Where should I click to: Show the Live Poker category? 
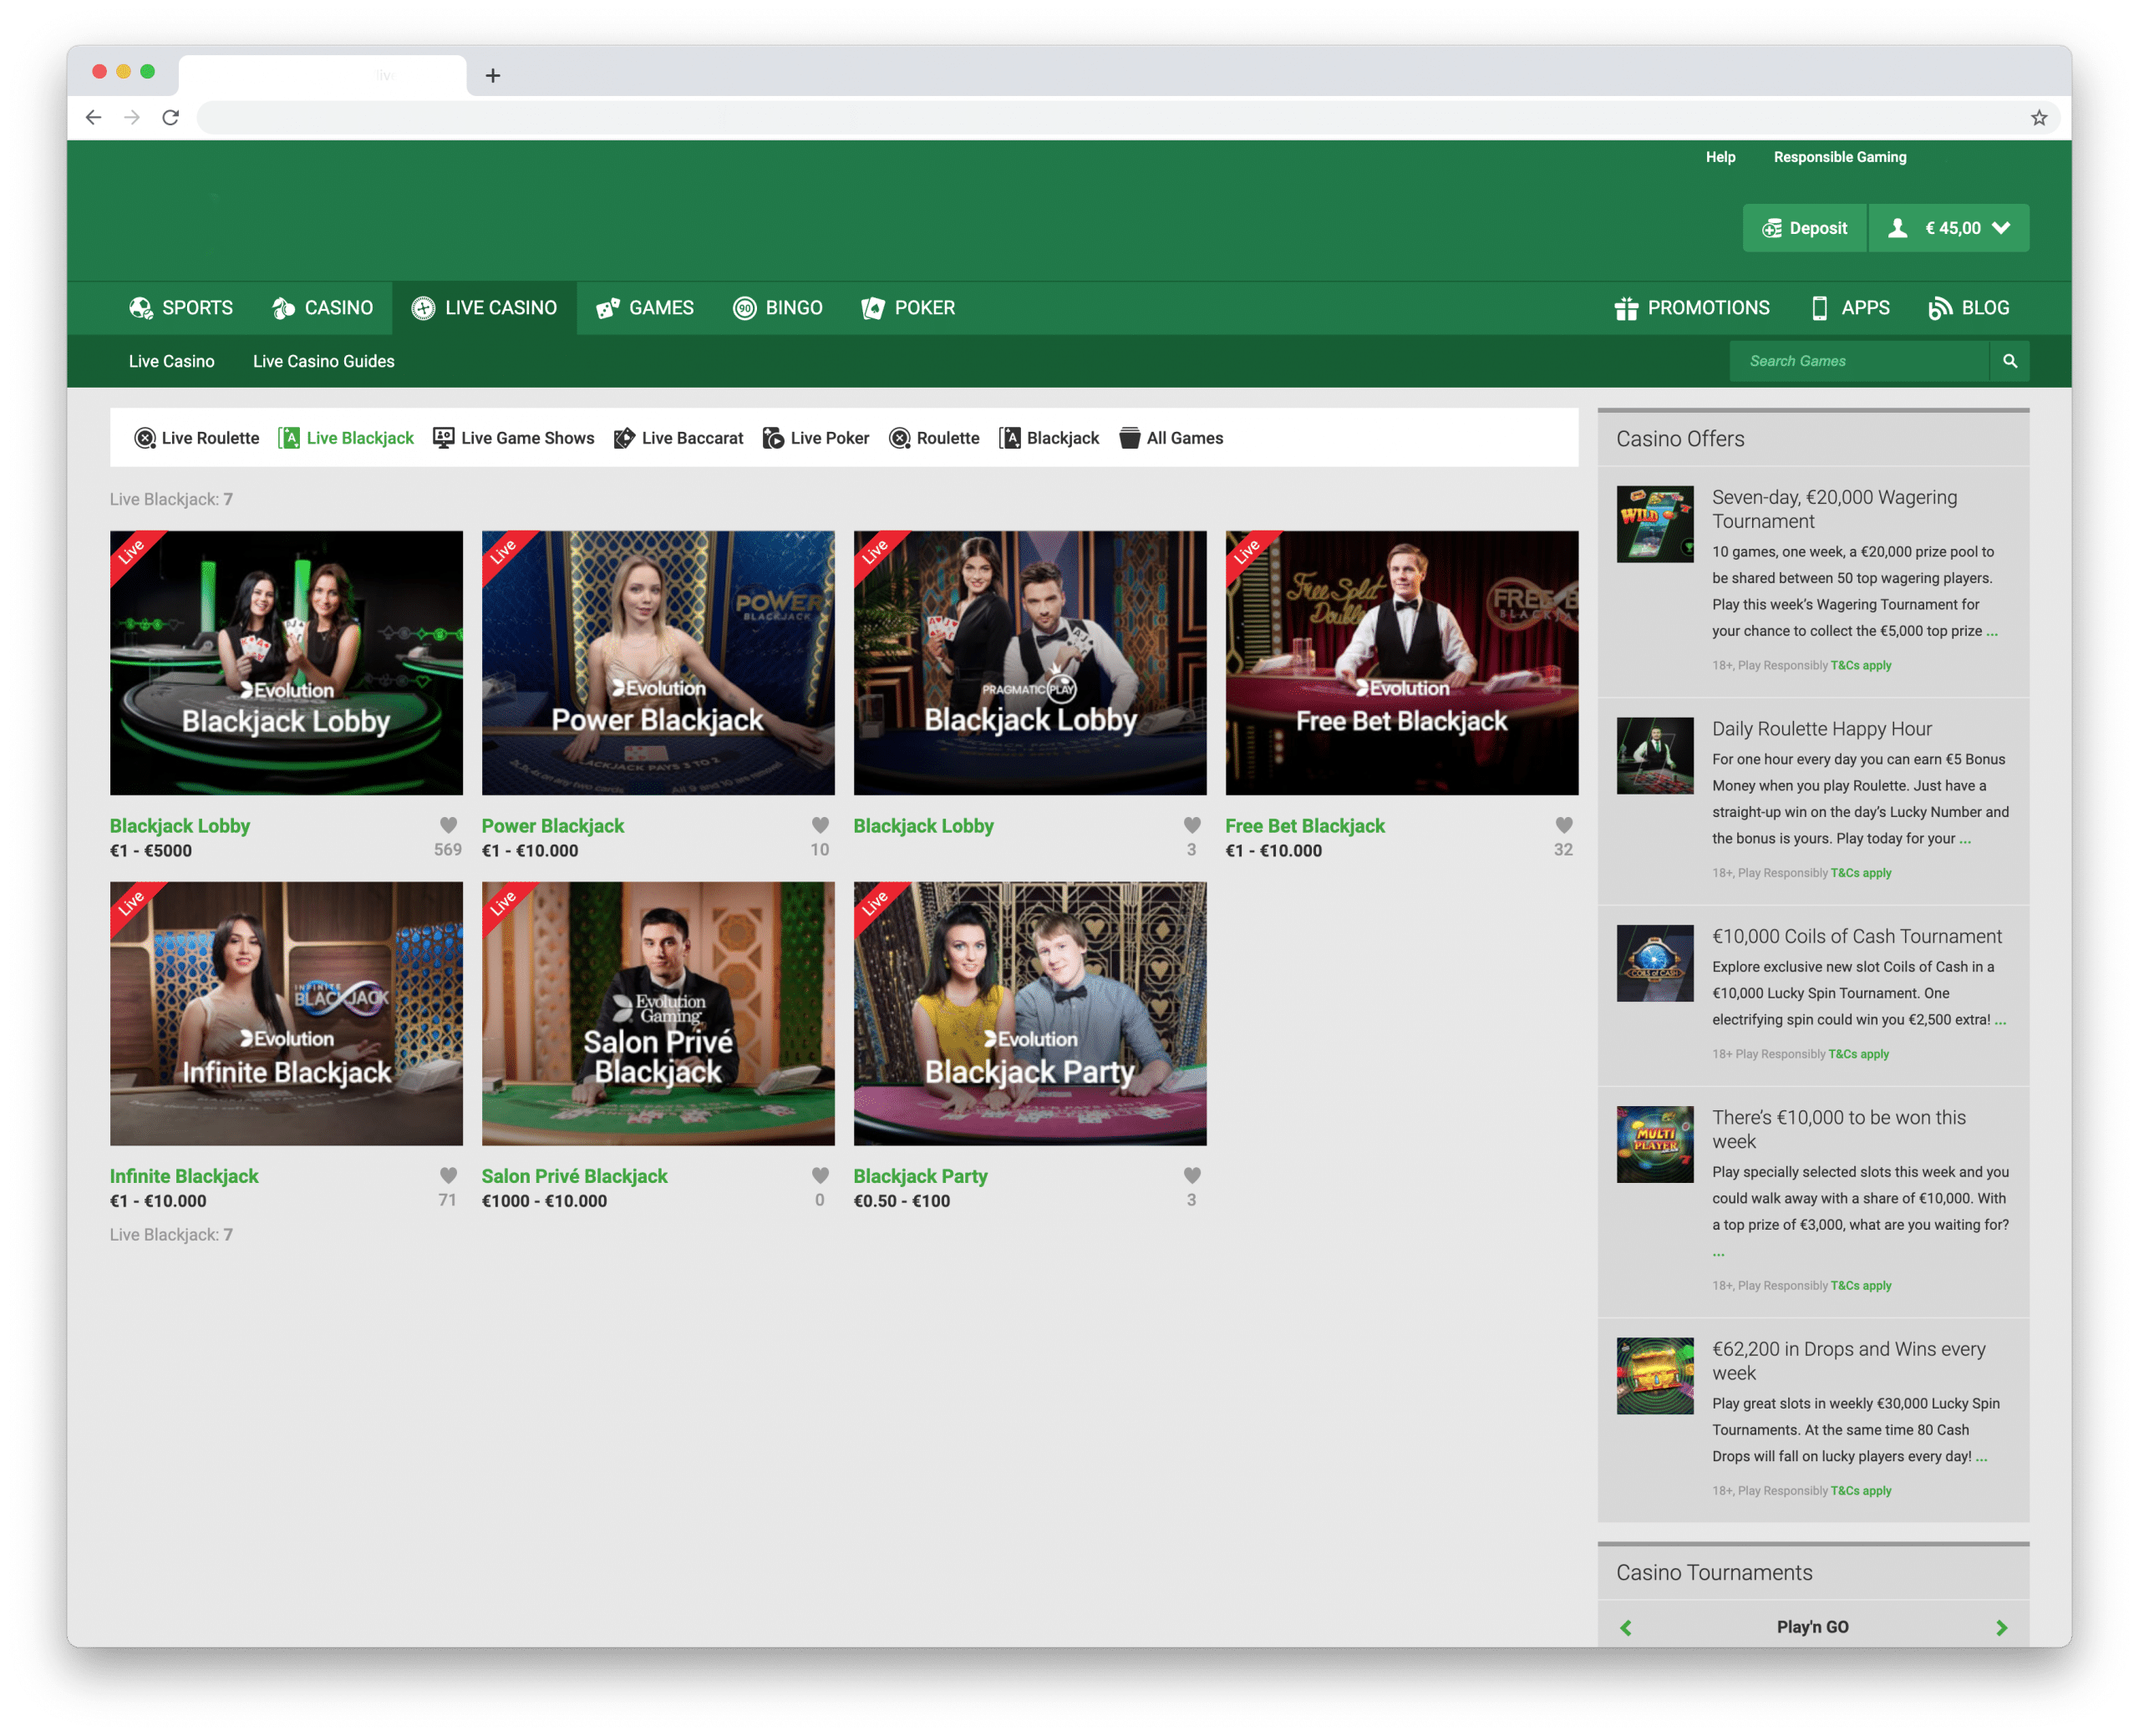pyautogui.click(x=816, y=438)
